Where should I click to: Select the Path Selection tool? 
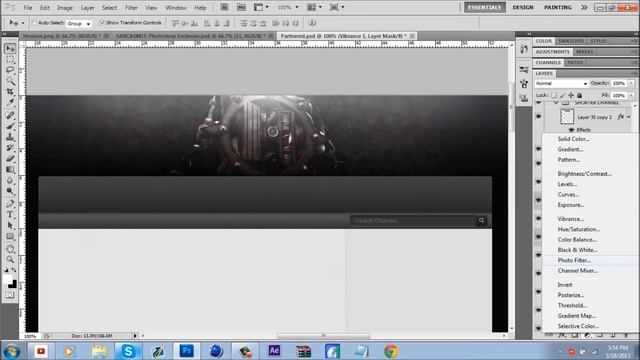tap(10, 225)
